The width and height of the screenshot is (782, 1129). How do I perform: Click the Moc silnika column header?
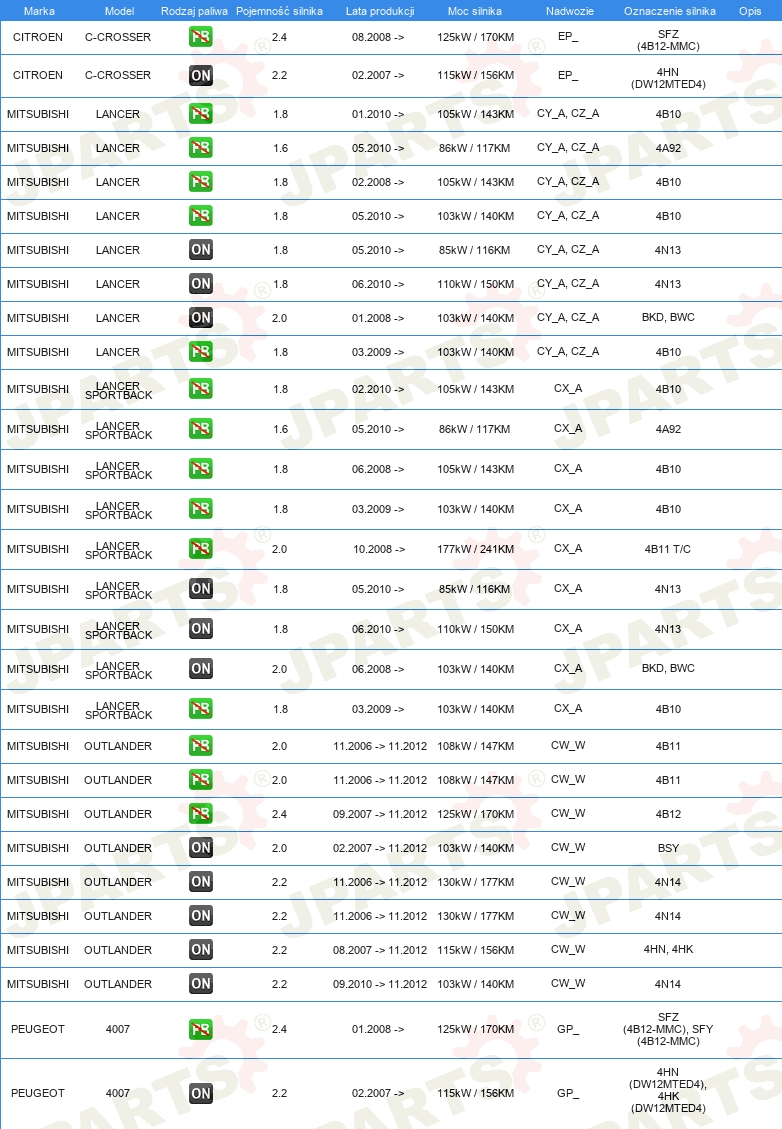point(475,11)
